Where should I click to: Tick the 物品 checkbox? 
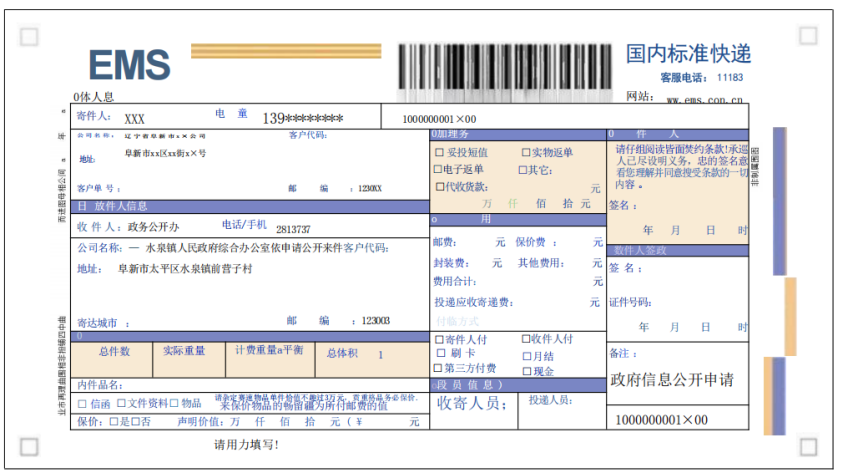174,403
